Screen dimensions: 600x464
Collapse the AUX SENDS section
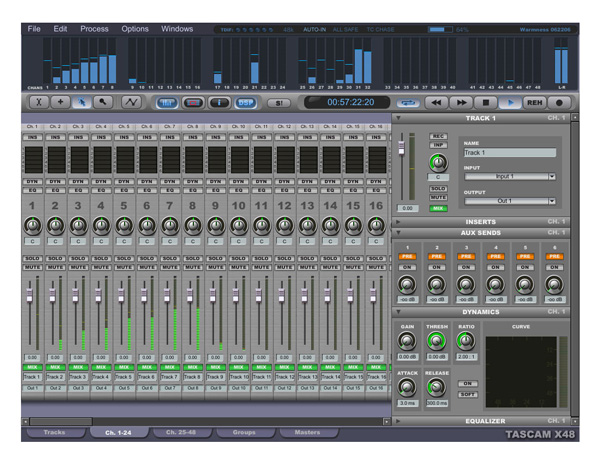pyautogui.click(x=398, y=233)
